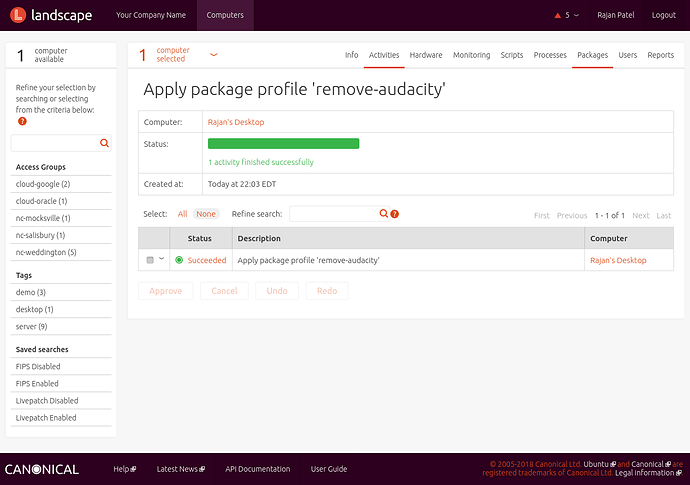Go to the Users tab
This screenshot has width=690, height=485.
pos(628,55)
